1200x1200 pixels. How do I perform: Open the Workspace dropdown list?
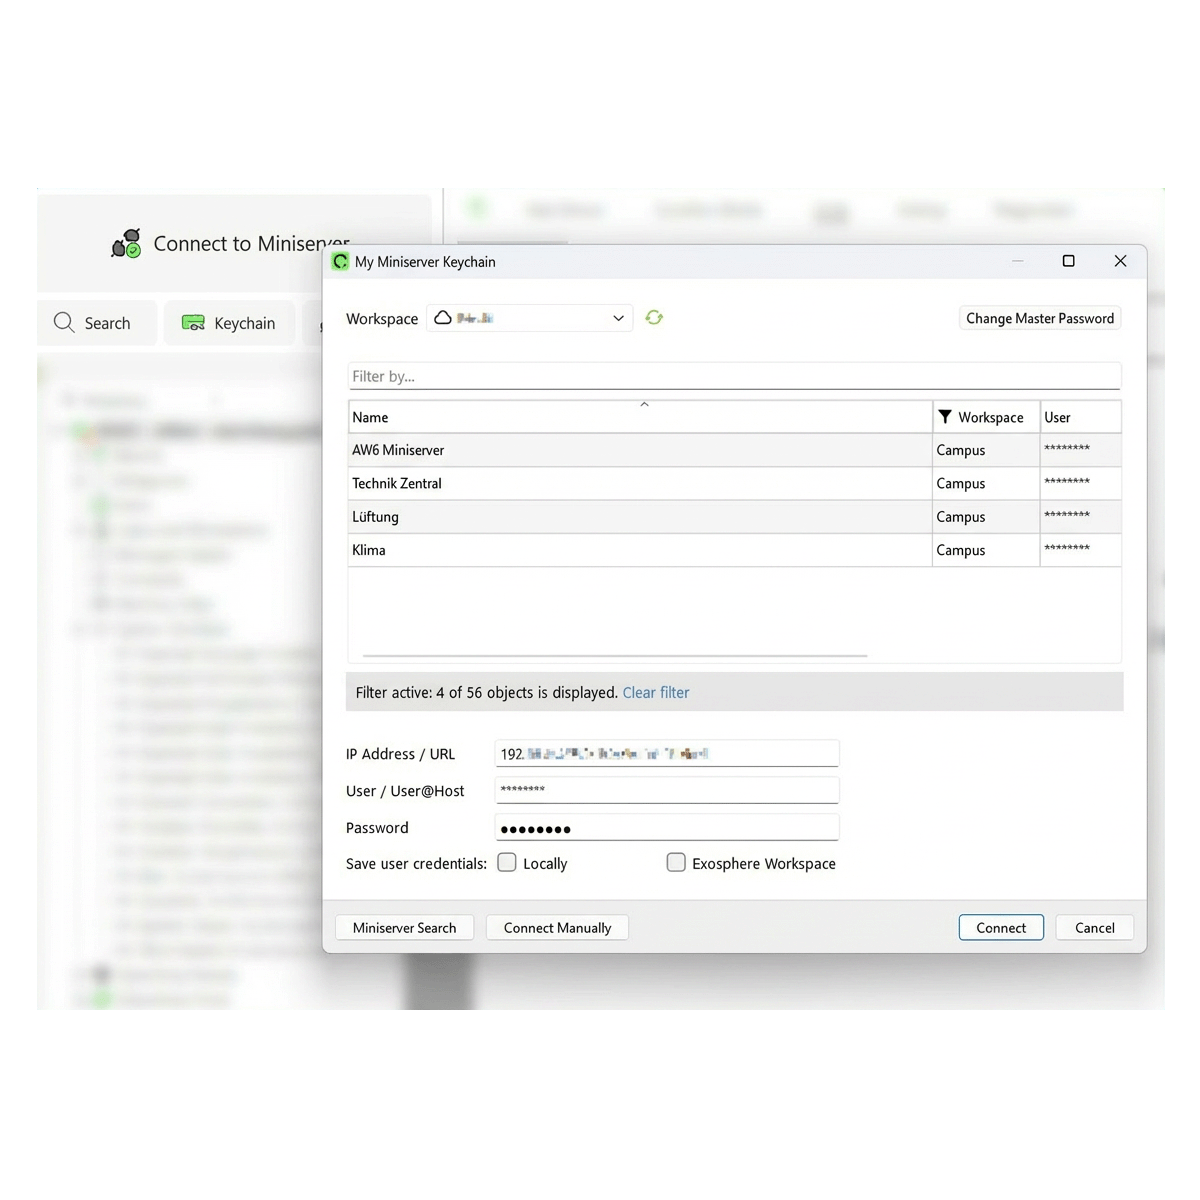pos(618,318)
